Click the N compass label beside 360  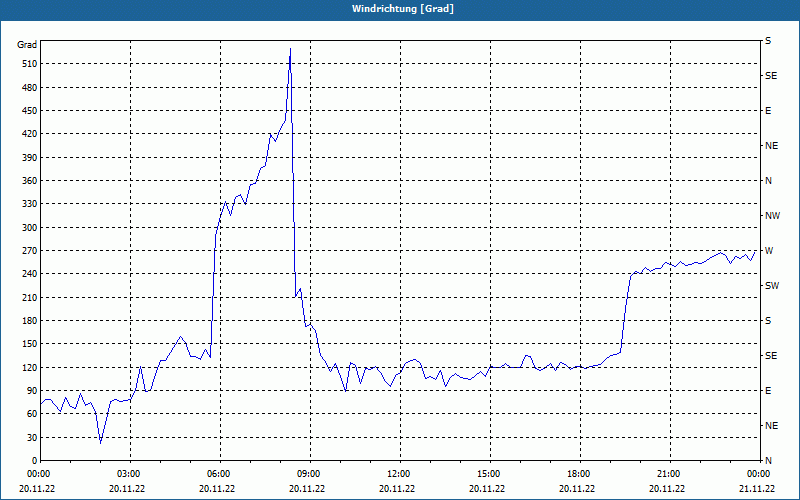click(768, 181)
